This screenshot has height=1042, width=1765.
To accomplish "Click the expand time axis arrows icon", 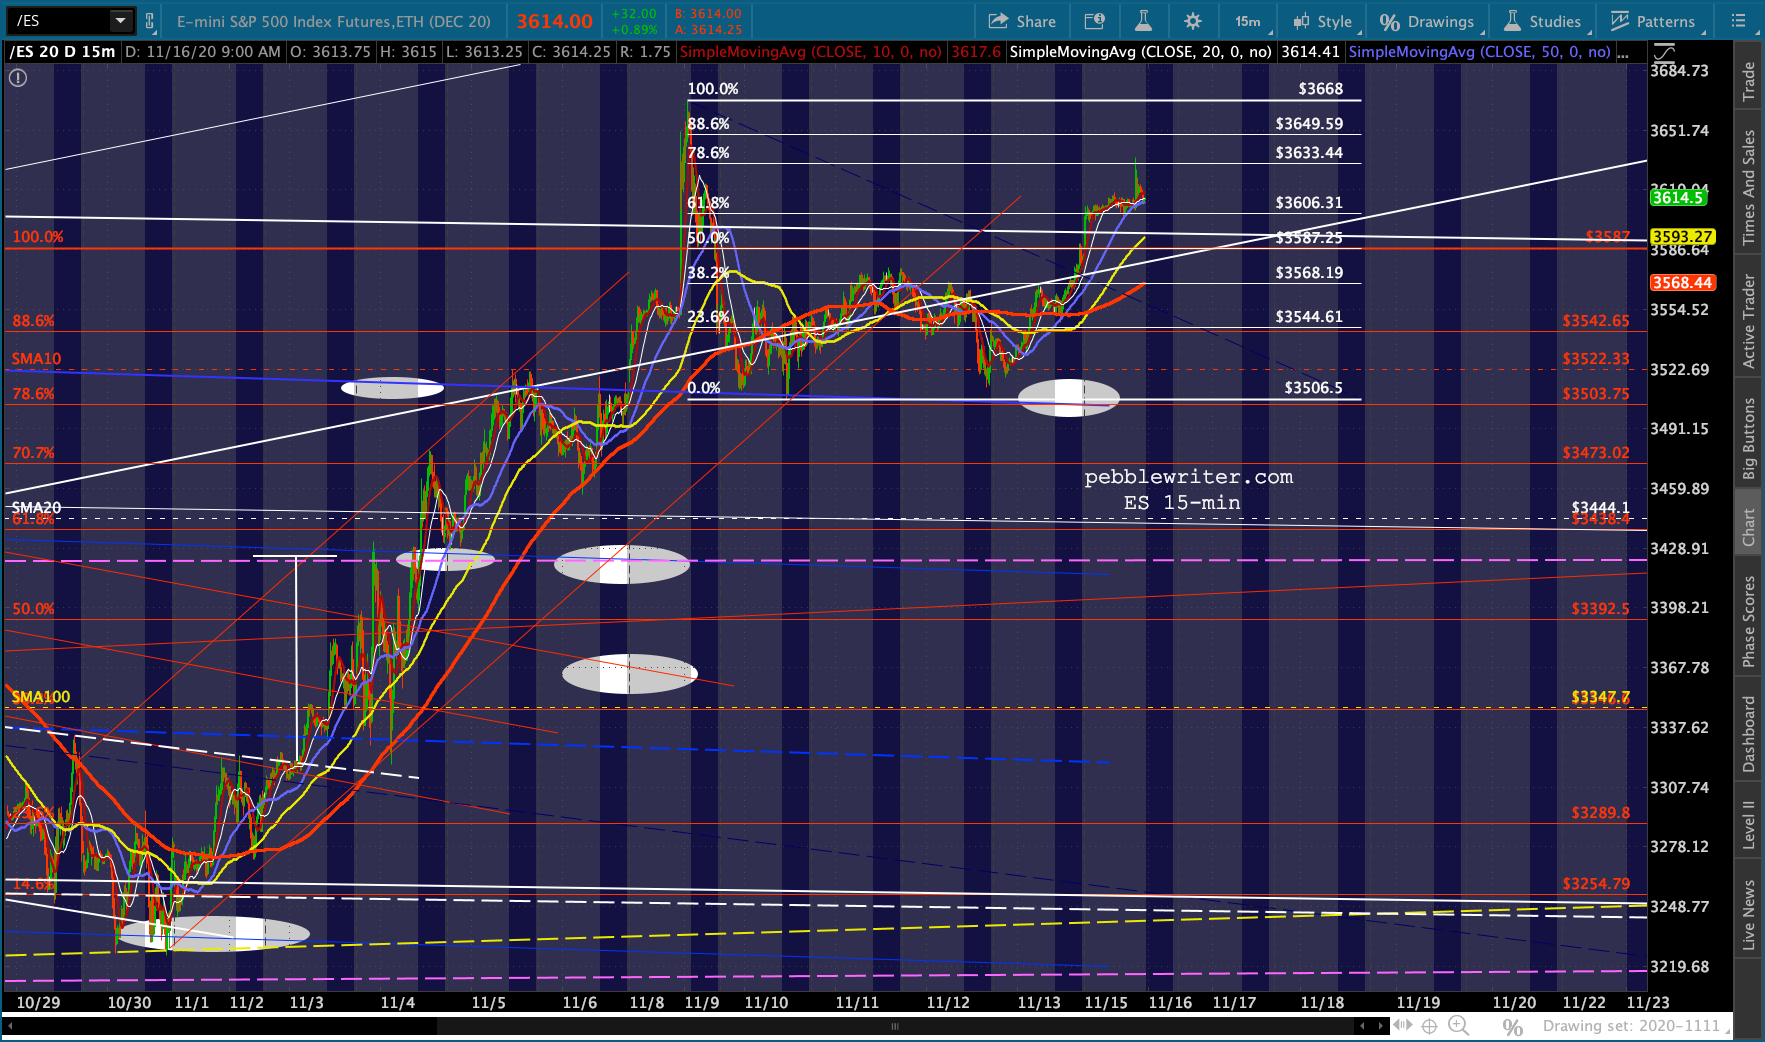I will (x=1403, y=1025).
